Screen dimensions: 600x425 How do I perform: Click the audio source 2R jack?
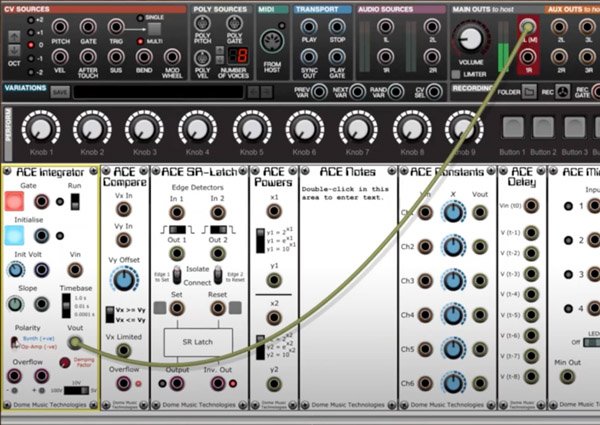coord(432,57)
